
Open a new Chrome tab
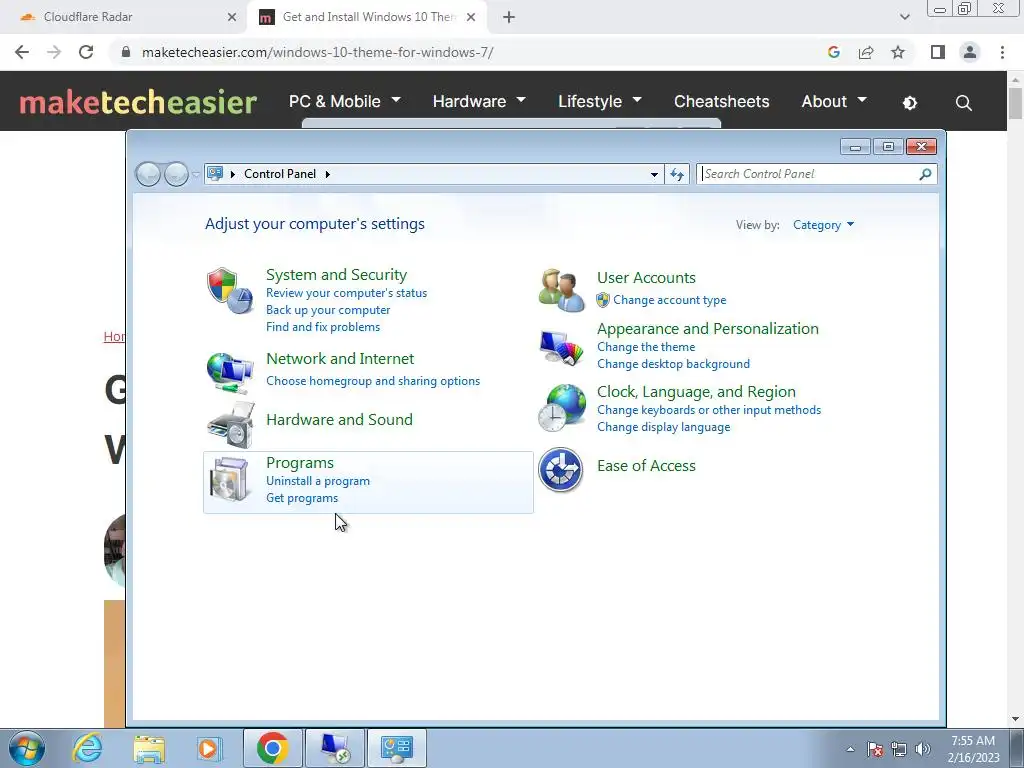coord(509,17)
